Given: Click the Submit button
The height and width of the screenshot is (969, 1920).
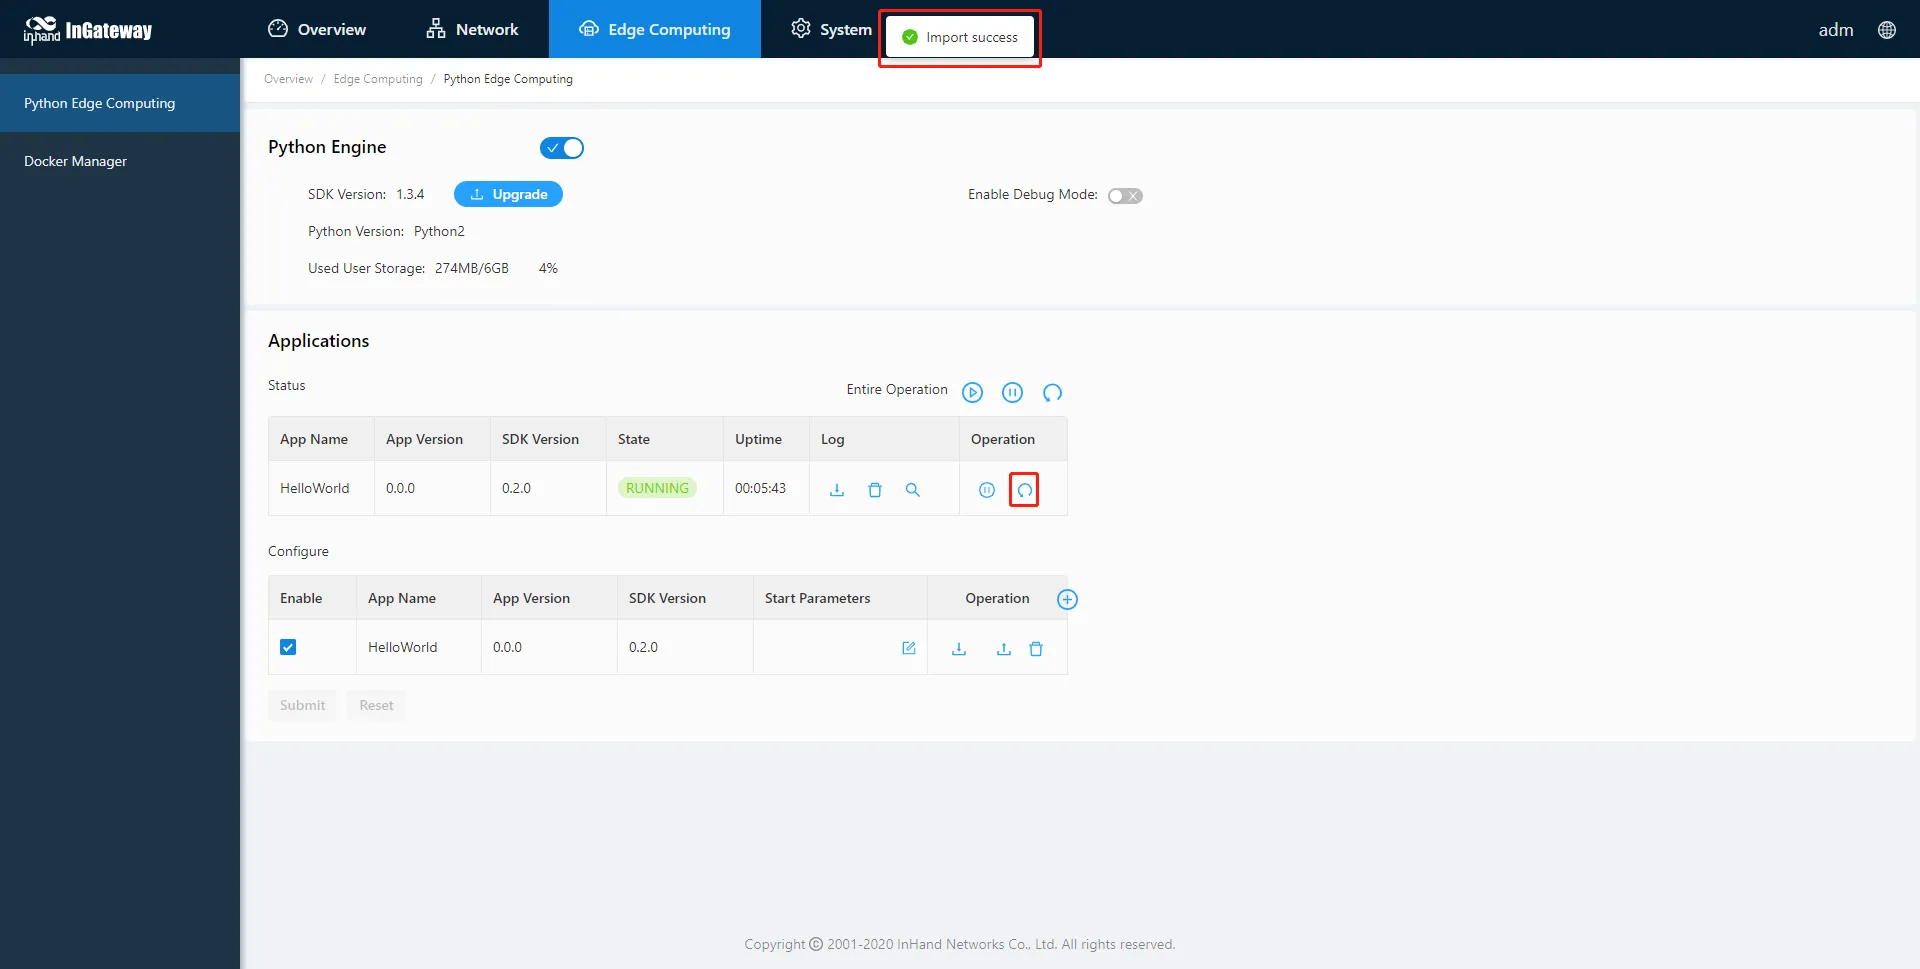Looking at the screenshot, I should pos(302,705).
